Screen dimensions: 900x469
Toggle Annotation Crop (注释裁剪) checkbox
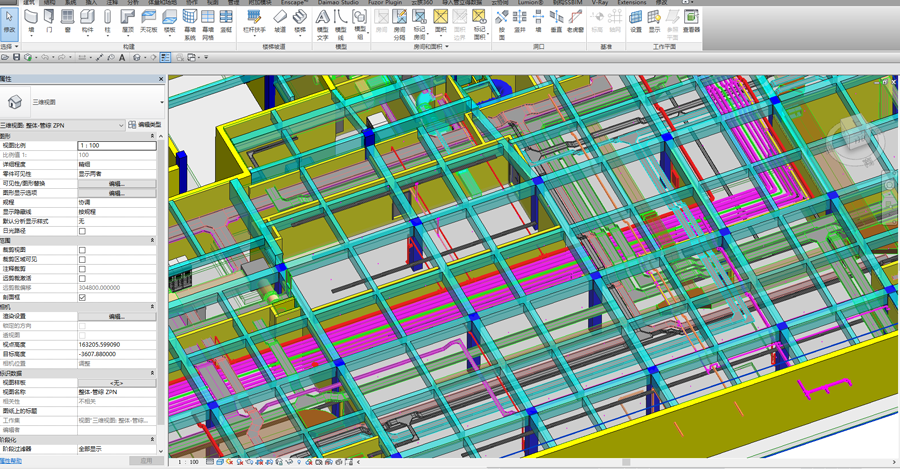(82, 269)
